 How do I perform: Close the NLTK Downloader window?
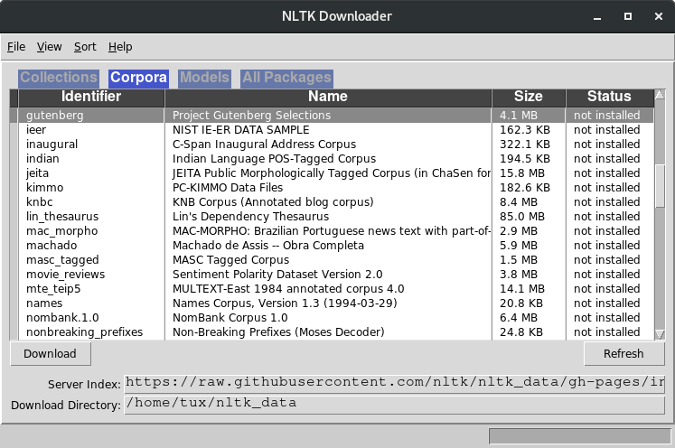click(658, 16)
